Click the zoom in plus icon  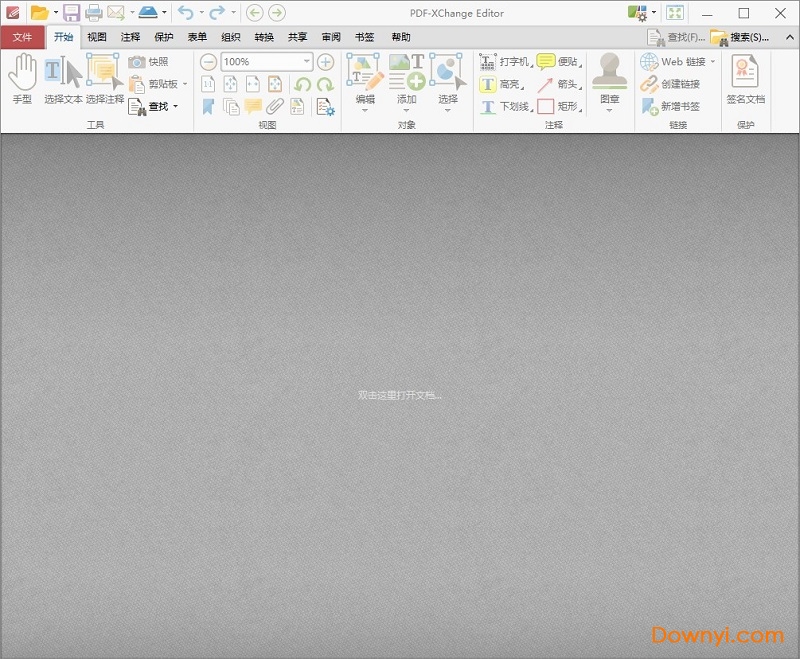click(325, 62)
